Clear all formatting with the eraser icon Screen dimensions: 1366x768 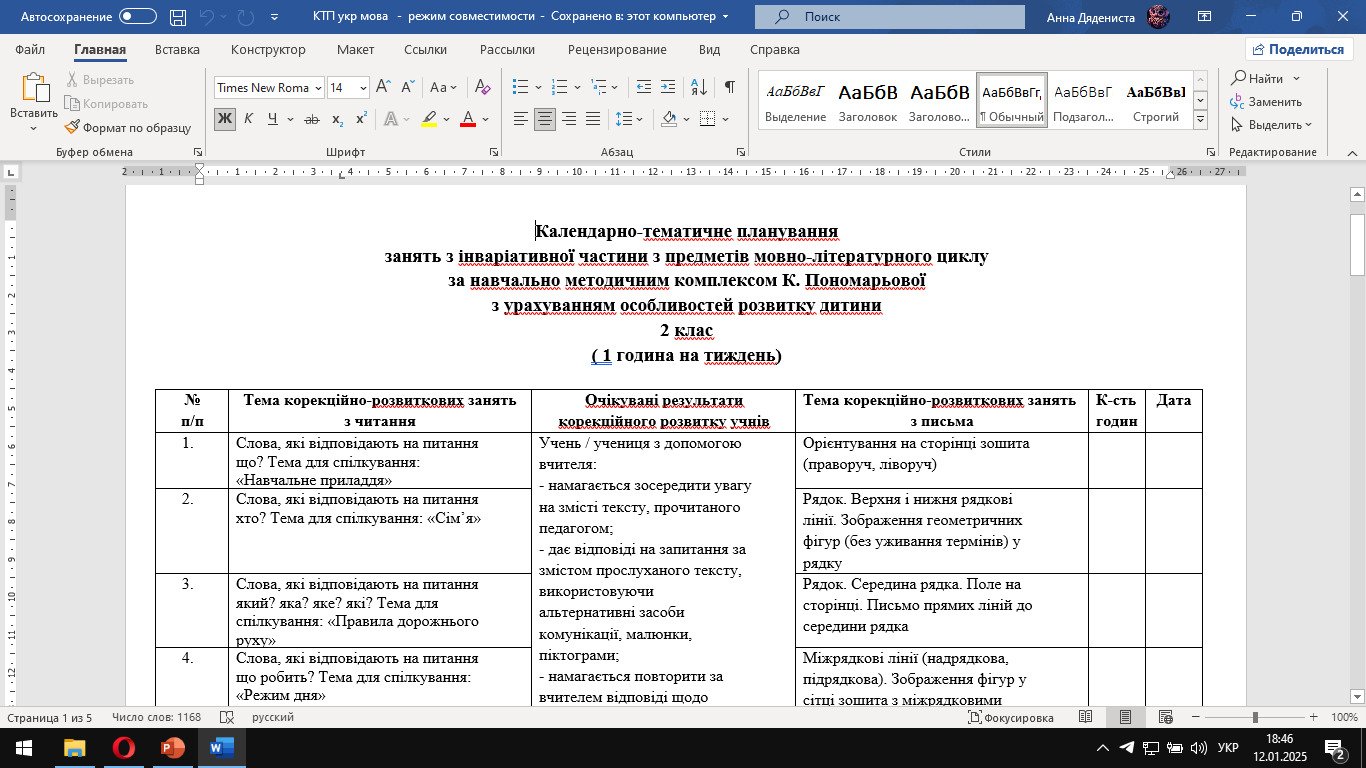pos(482,87)
